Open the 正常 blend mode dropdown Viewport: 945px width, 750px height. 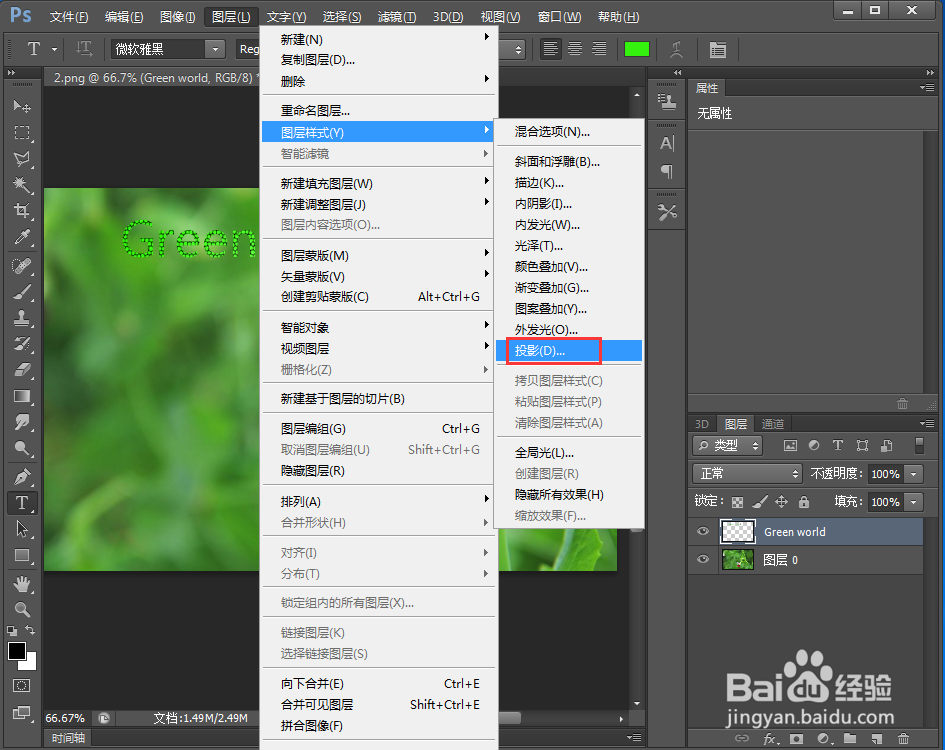[x=747, y=474]
